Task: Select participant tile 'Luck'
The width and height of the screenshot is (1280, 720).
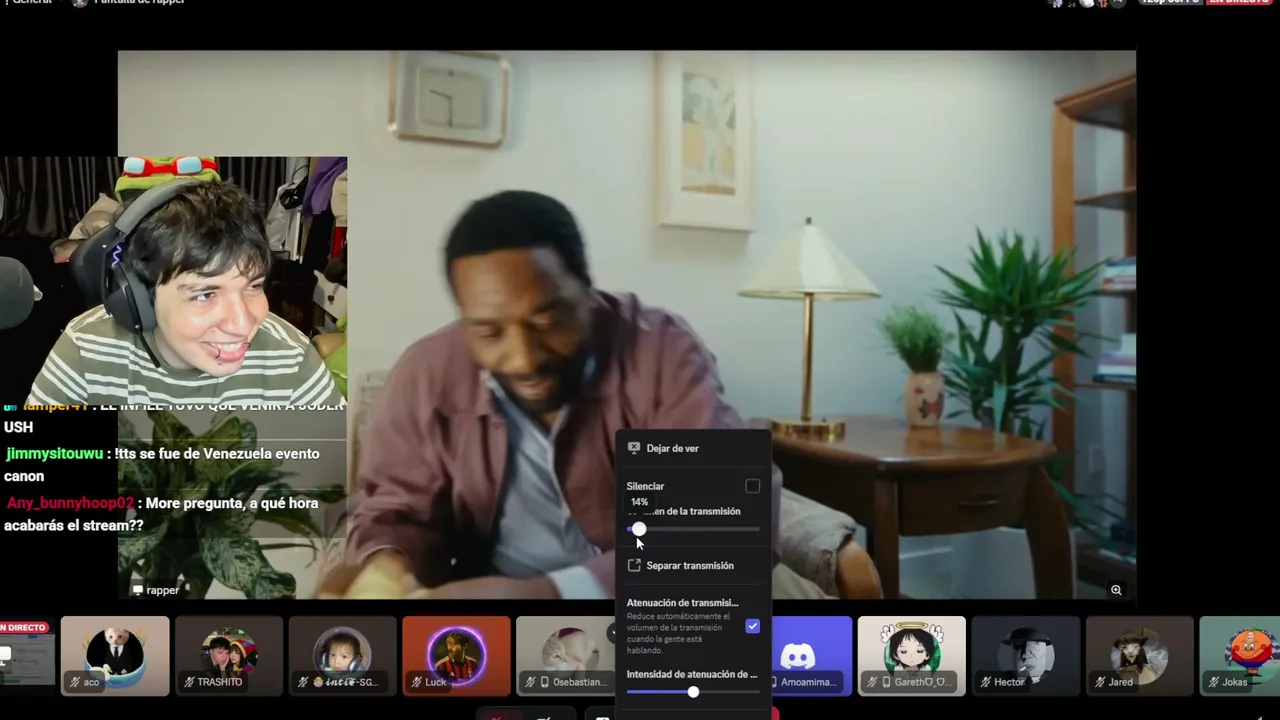Action: coord(456,656)
